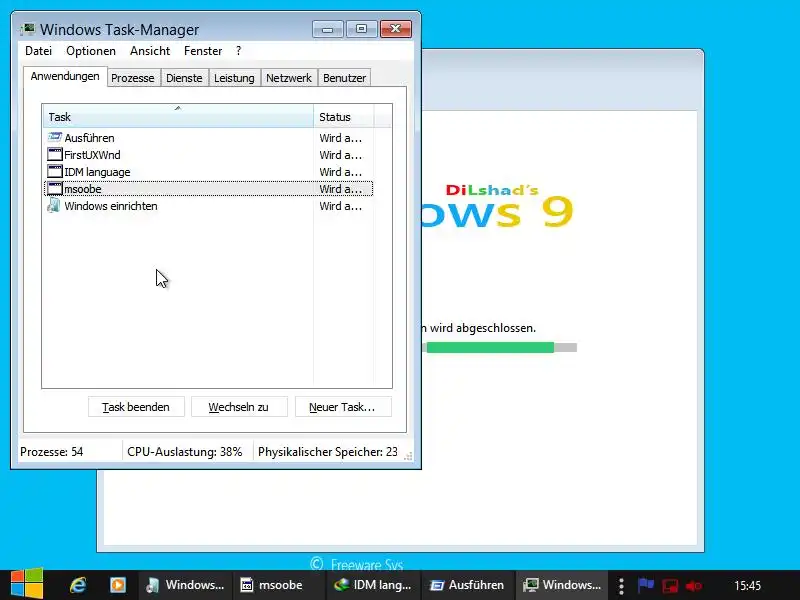The width and height of the screenshot is (800, 600).
Task: Click Status cell of Ausführen row
Action: coord(340,138)
